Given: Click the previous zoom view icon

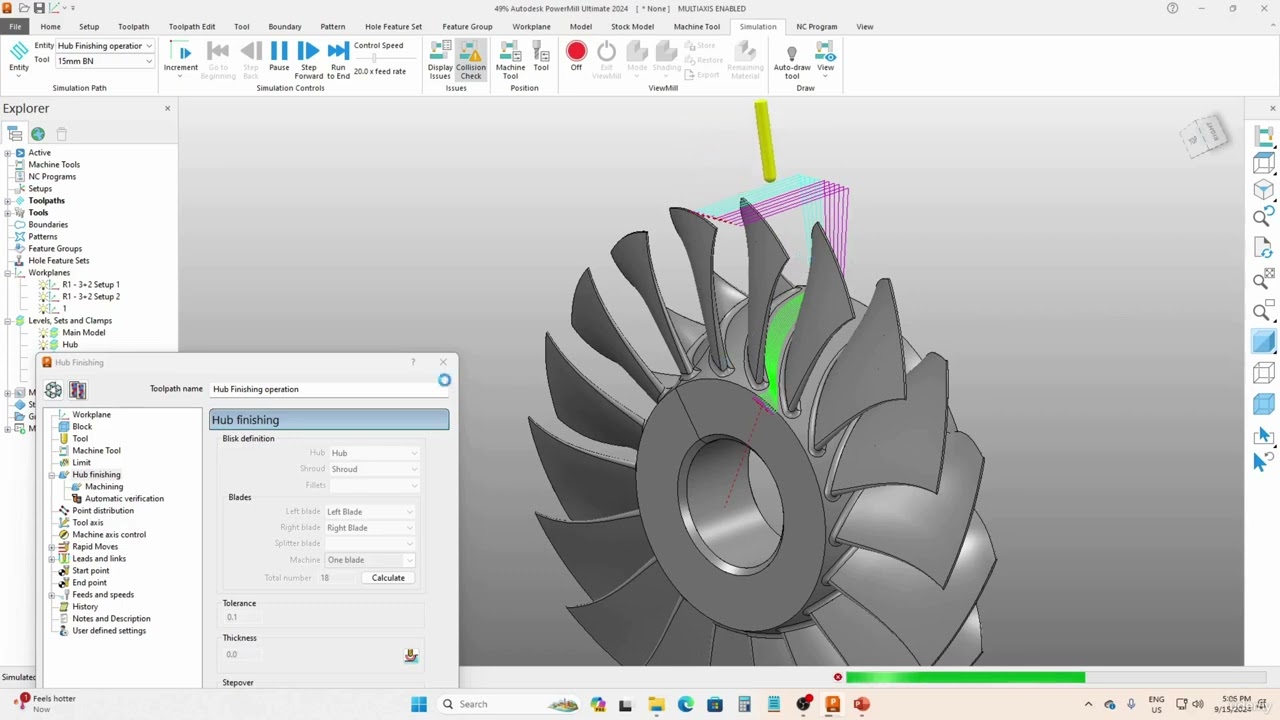Looking at the screenshot, I should point(1264,217).
